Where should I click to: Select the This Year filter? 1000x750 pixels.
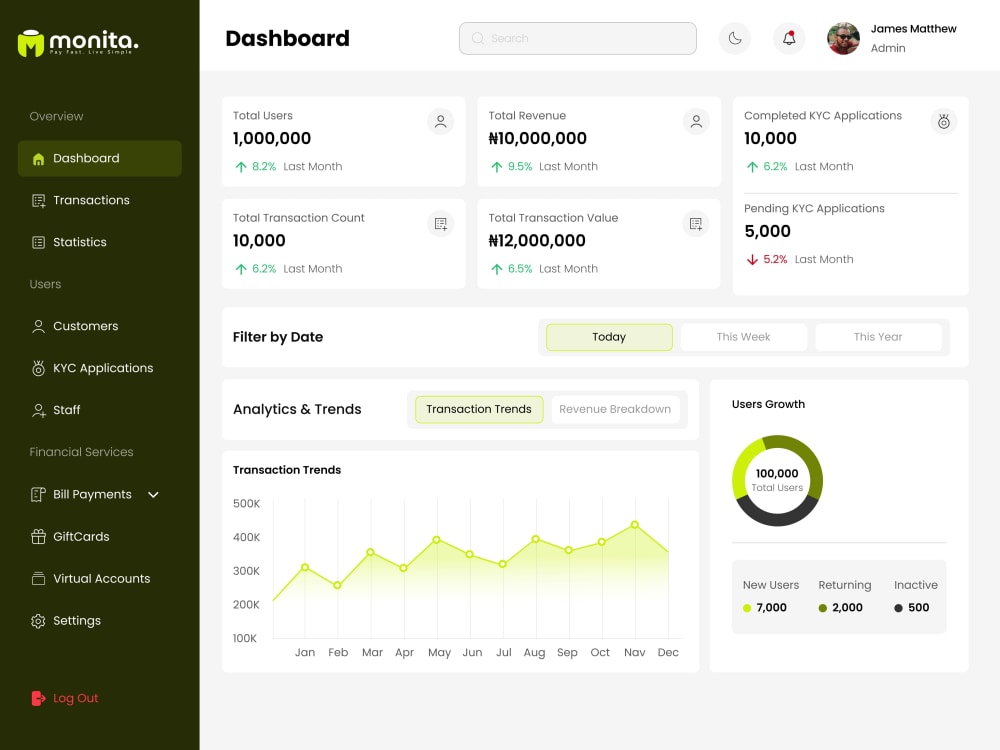pyautogui.click(x=878, y=337)
